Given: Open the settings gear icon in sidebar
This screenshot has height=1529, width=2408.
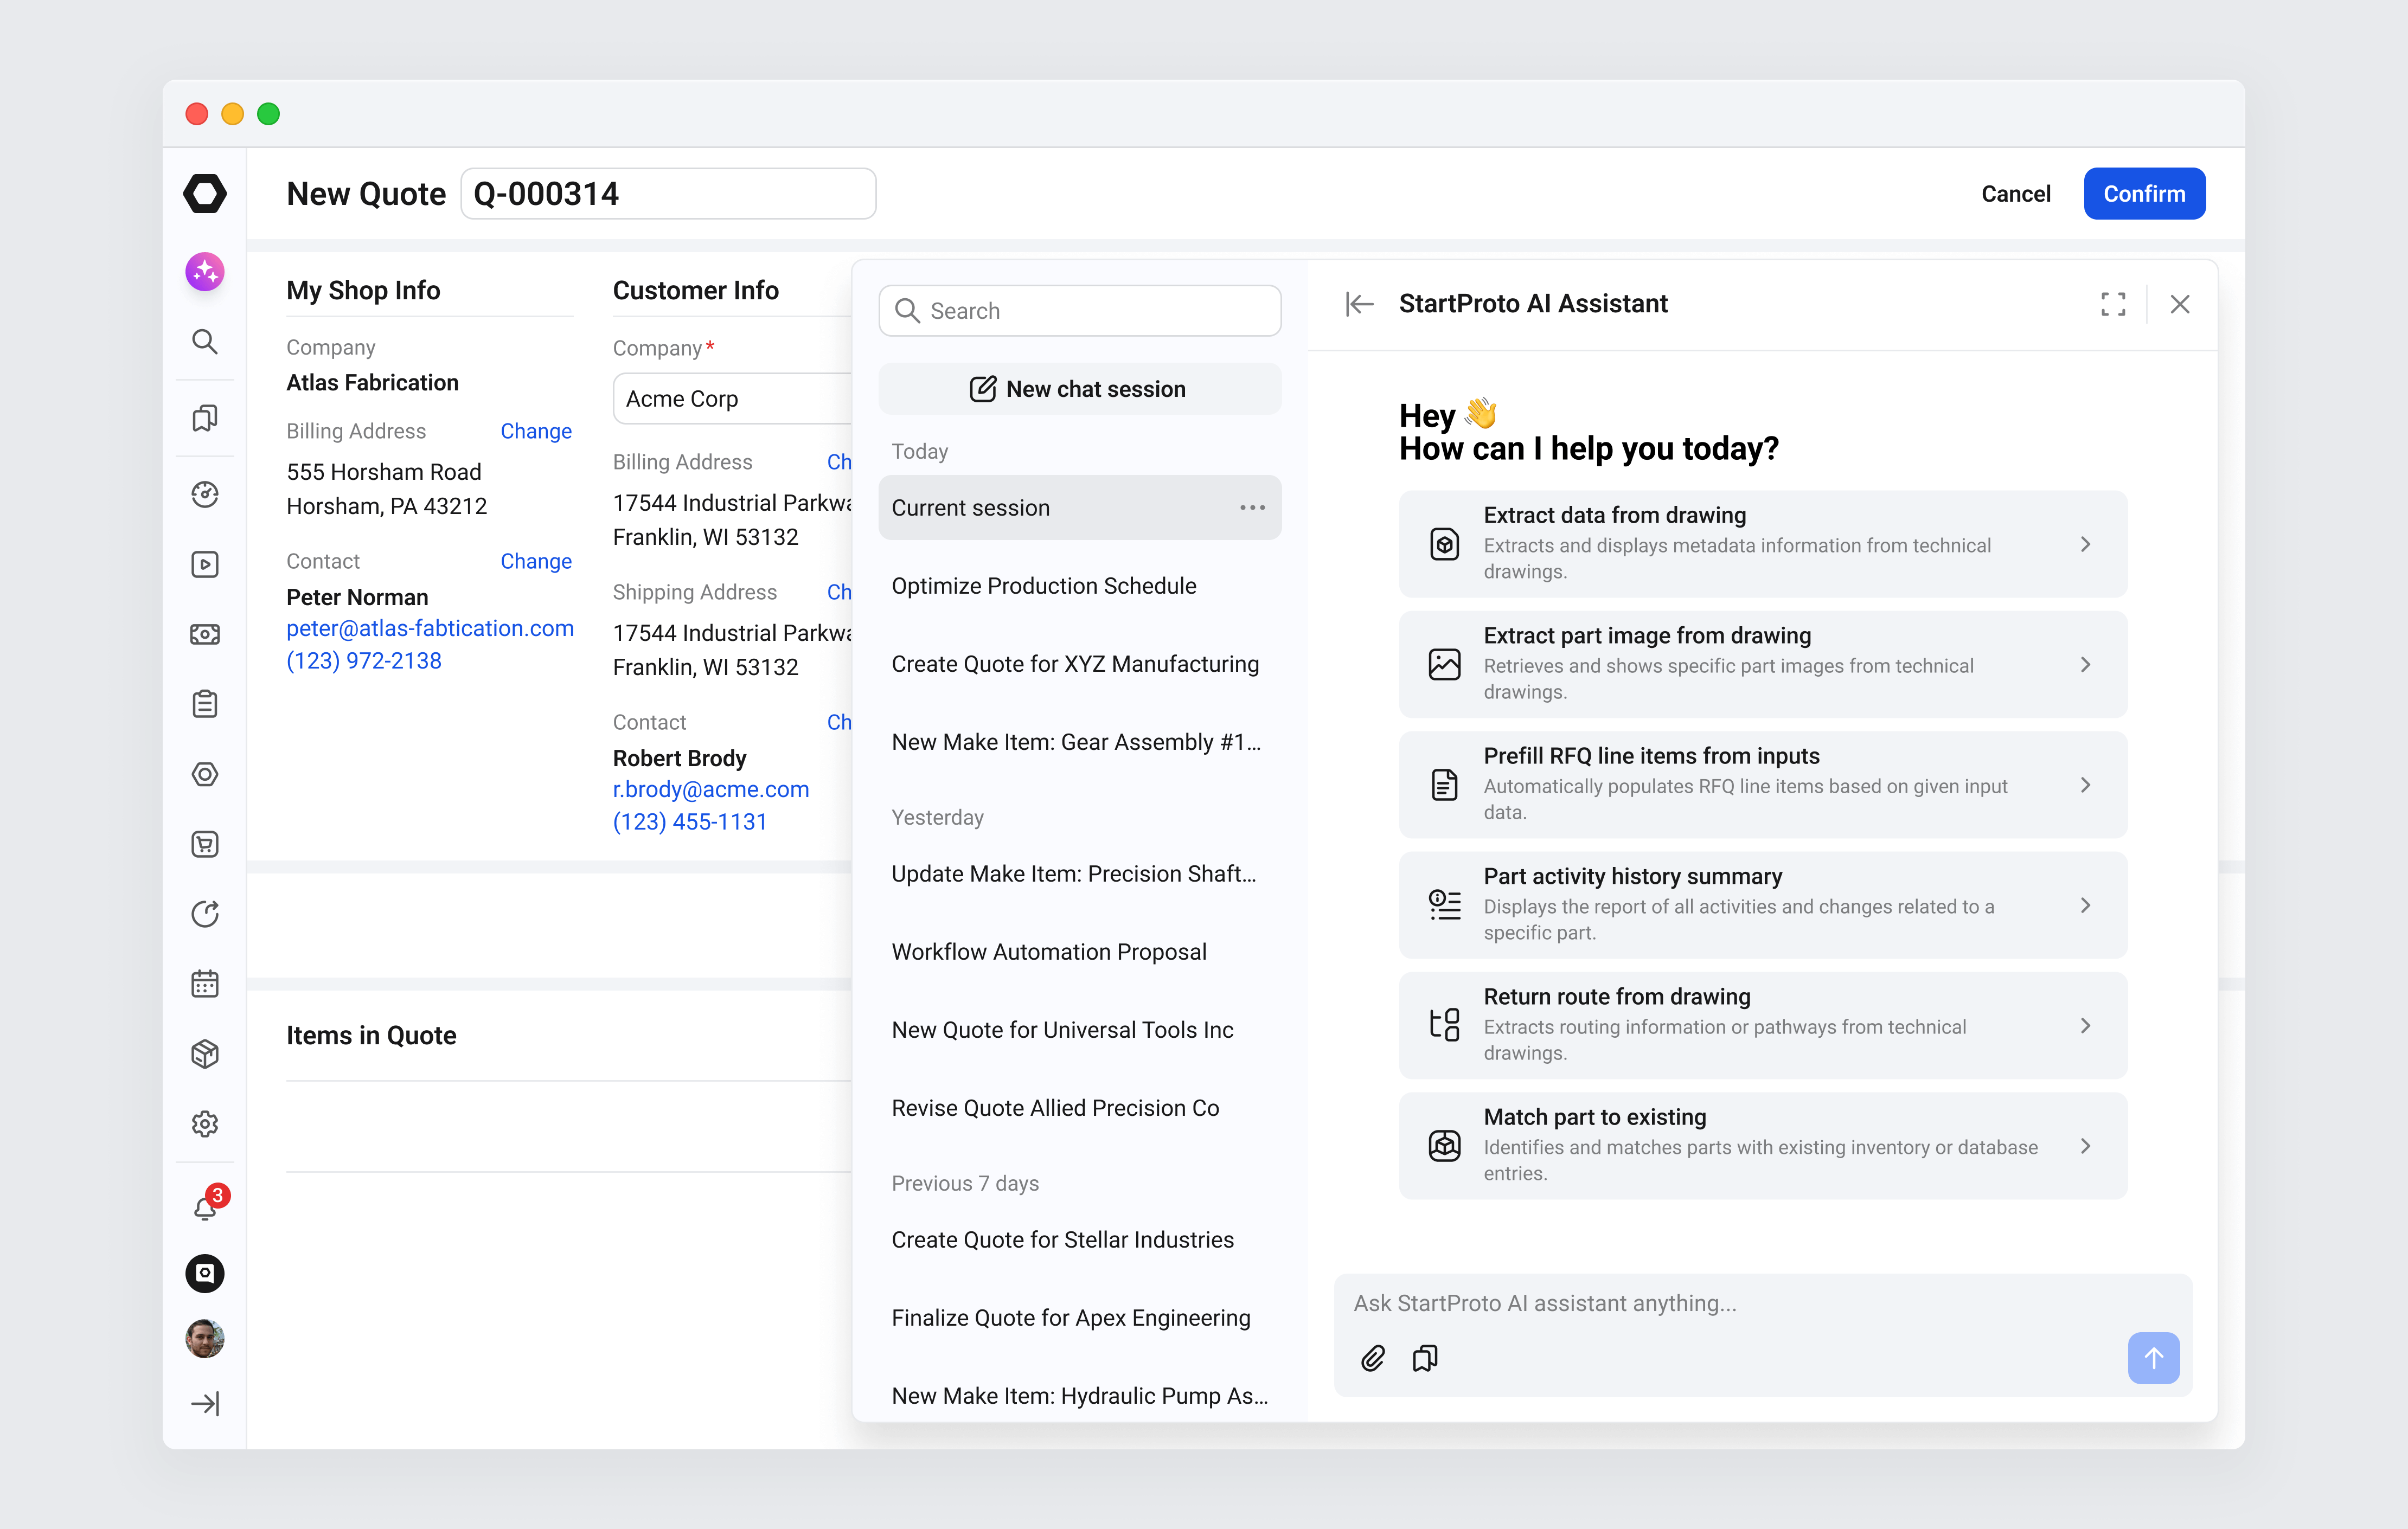Looking at the screenshot, I should pos(205,1124).
